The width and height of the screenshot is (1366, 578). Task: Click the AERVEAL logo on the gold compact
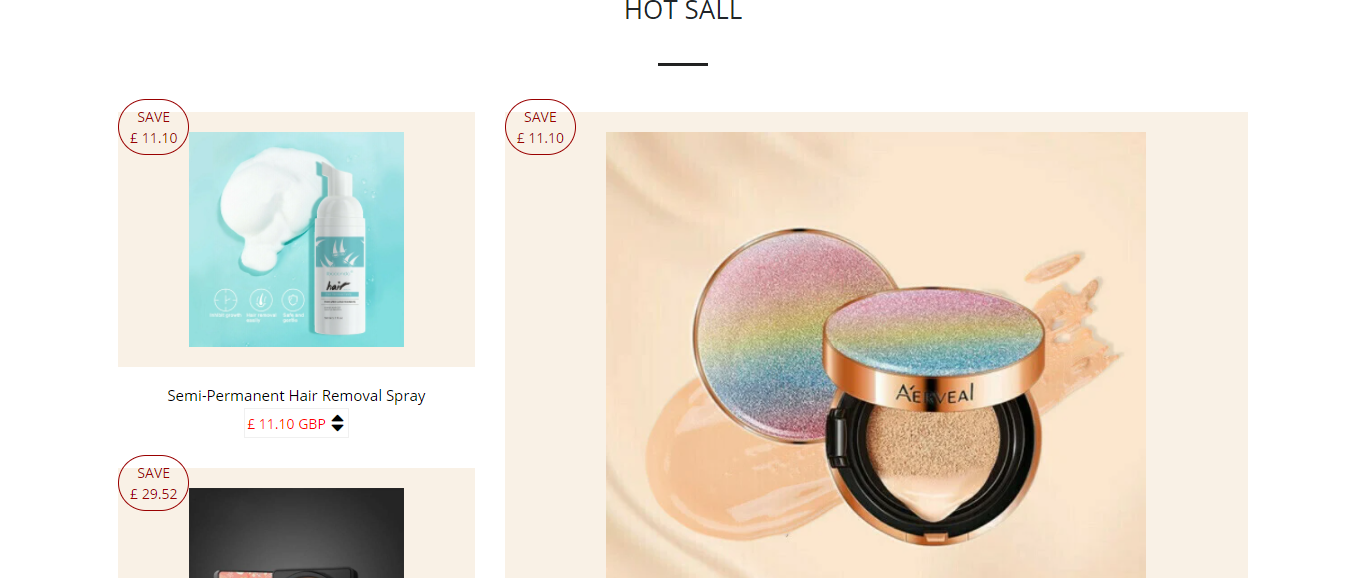(x=934, y=392)
